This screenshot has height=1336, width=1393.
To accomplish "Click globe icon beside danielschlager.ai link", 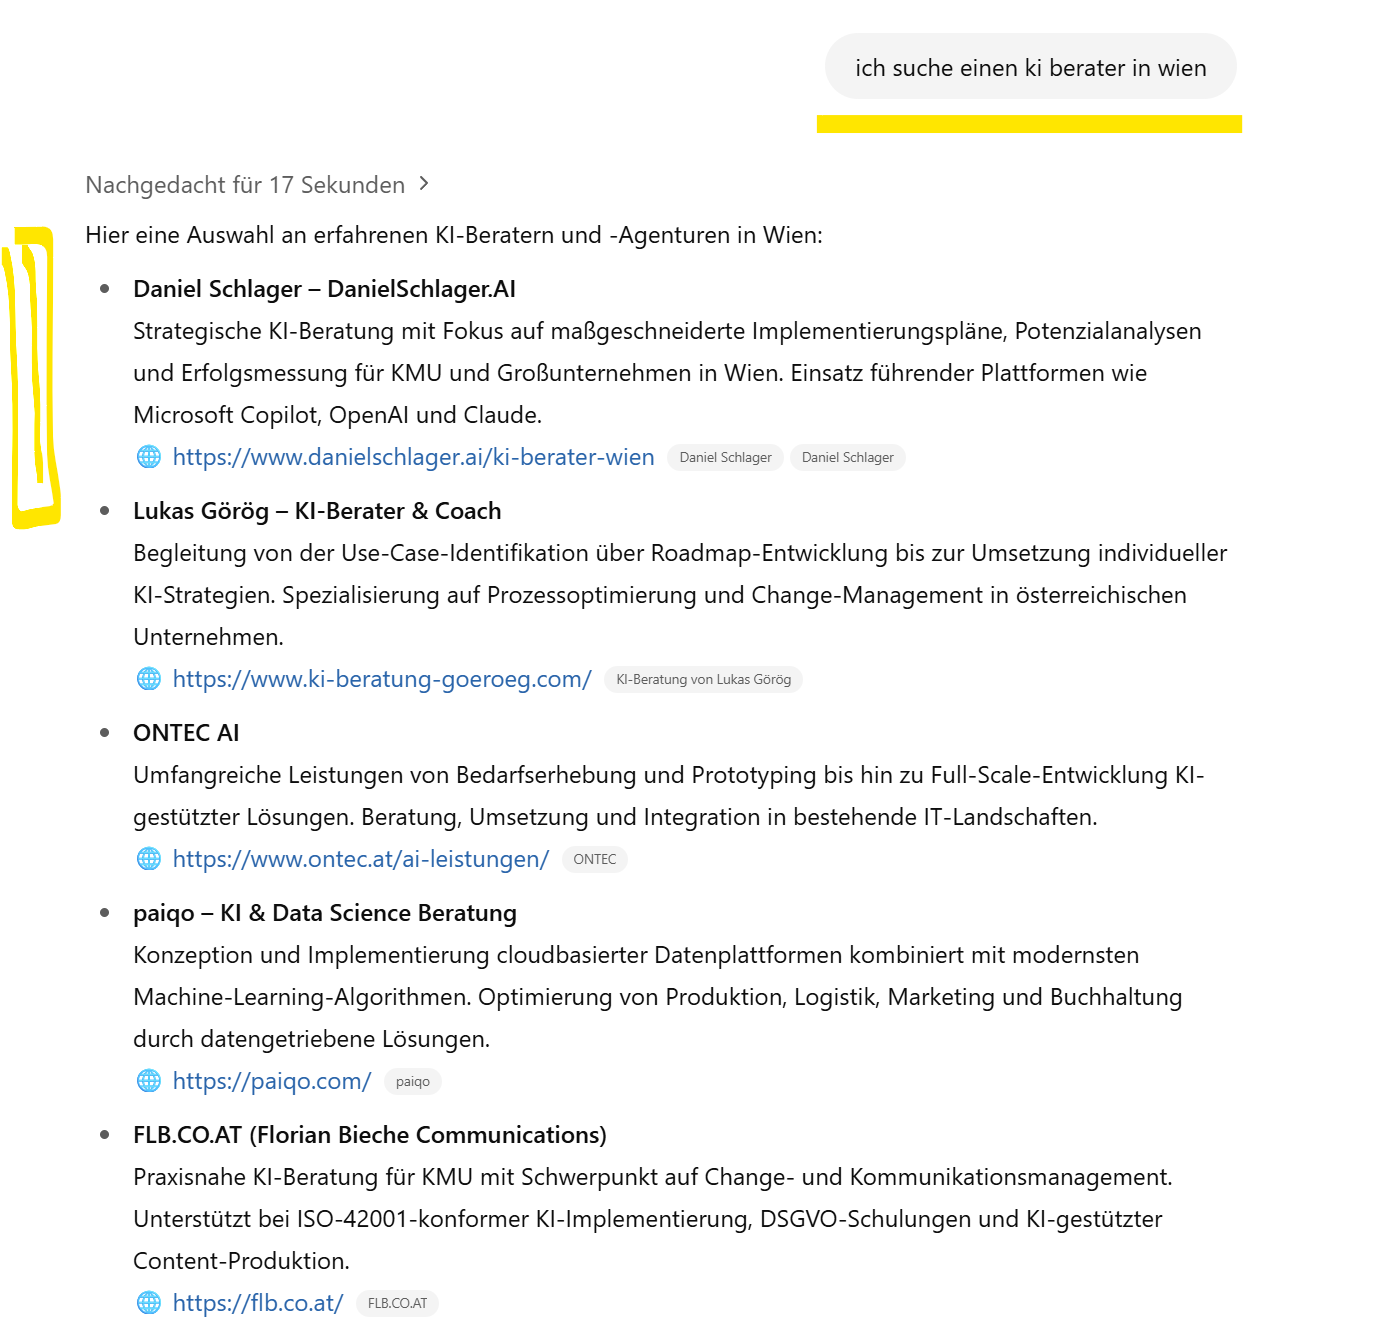I will coord(149,457).
